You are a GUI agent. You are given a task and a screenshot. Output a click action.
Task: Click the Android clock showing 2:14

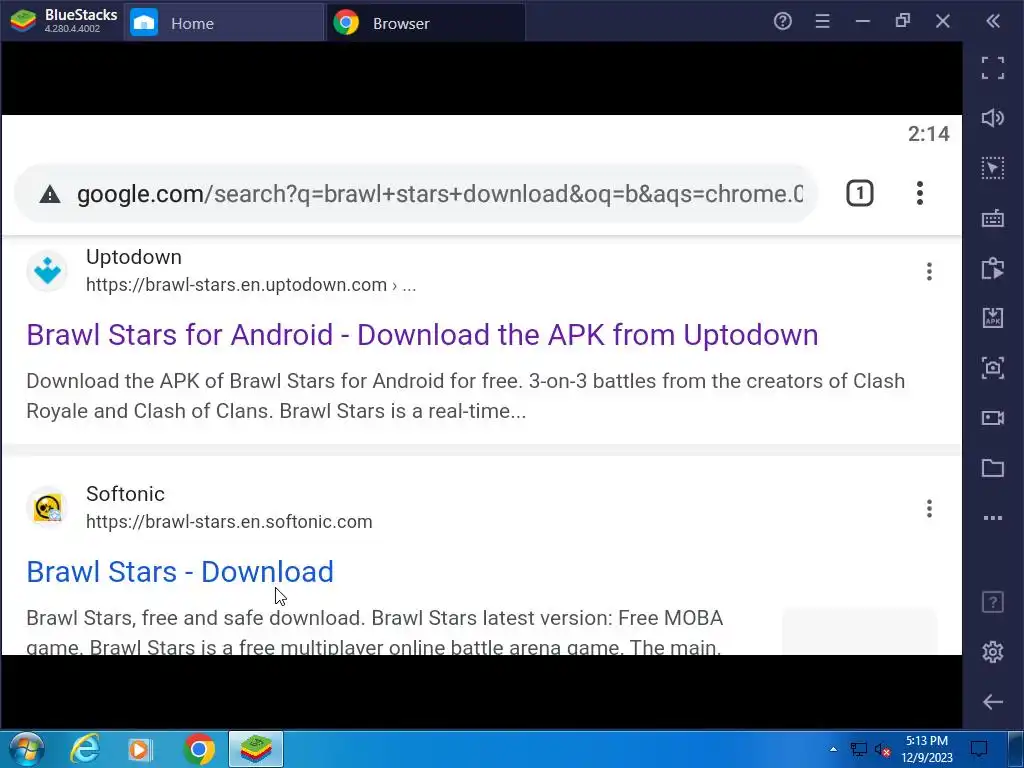coord(929,134)
